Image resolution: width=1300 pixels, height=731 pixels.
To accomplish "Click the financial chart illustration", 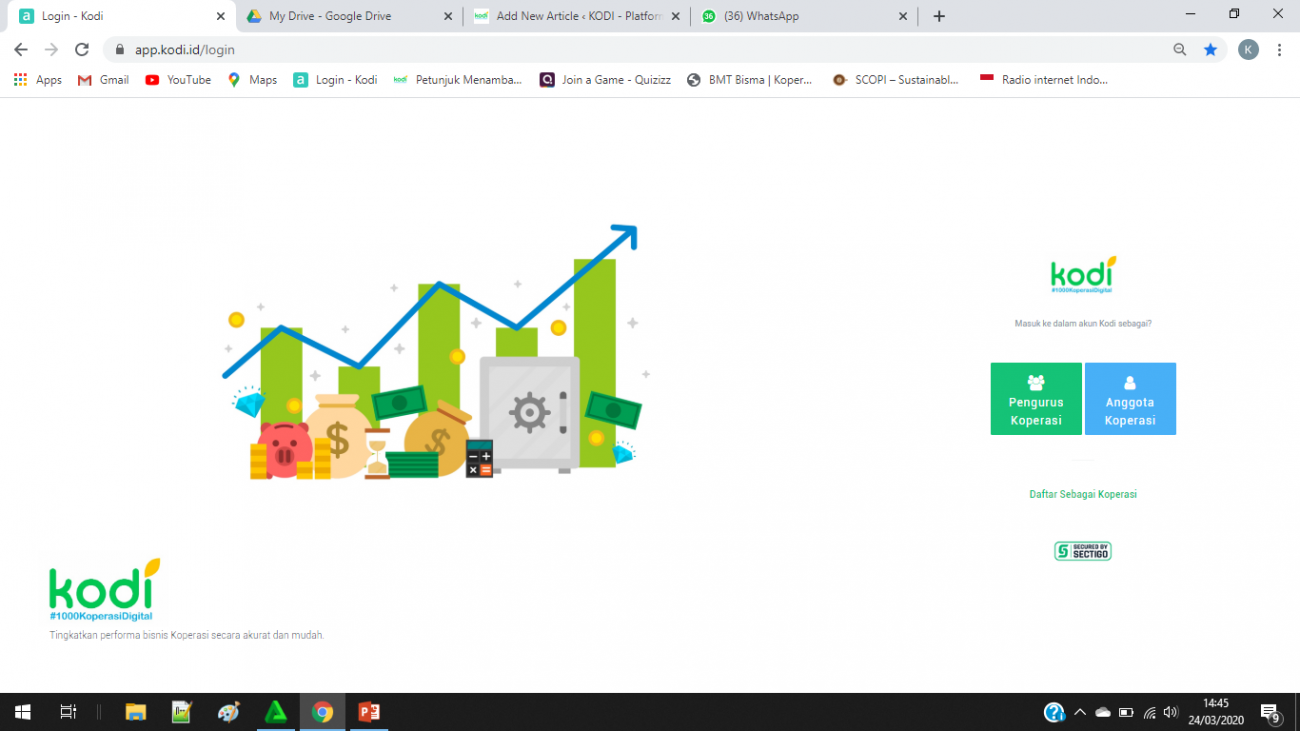I will (x=437, y=352).
